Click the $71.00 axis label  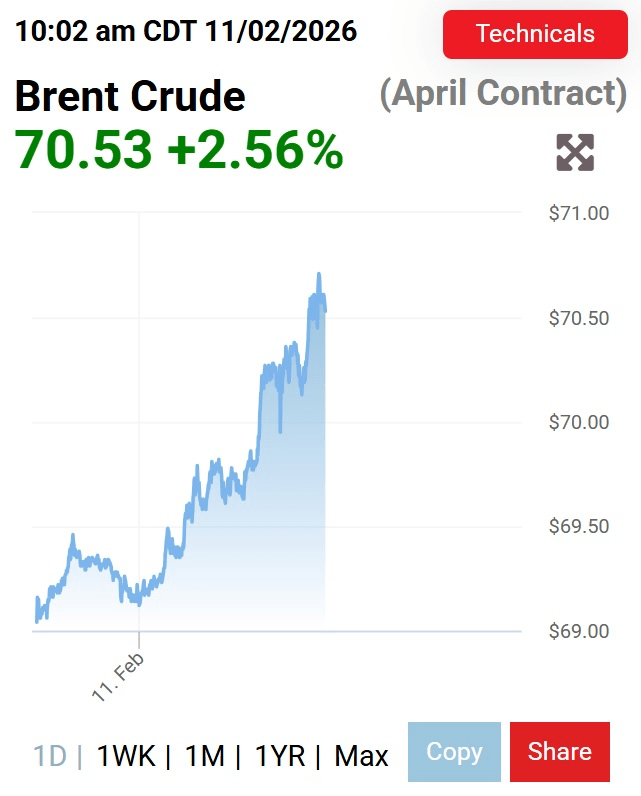[x=579, y=213]
